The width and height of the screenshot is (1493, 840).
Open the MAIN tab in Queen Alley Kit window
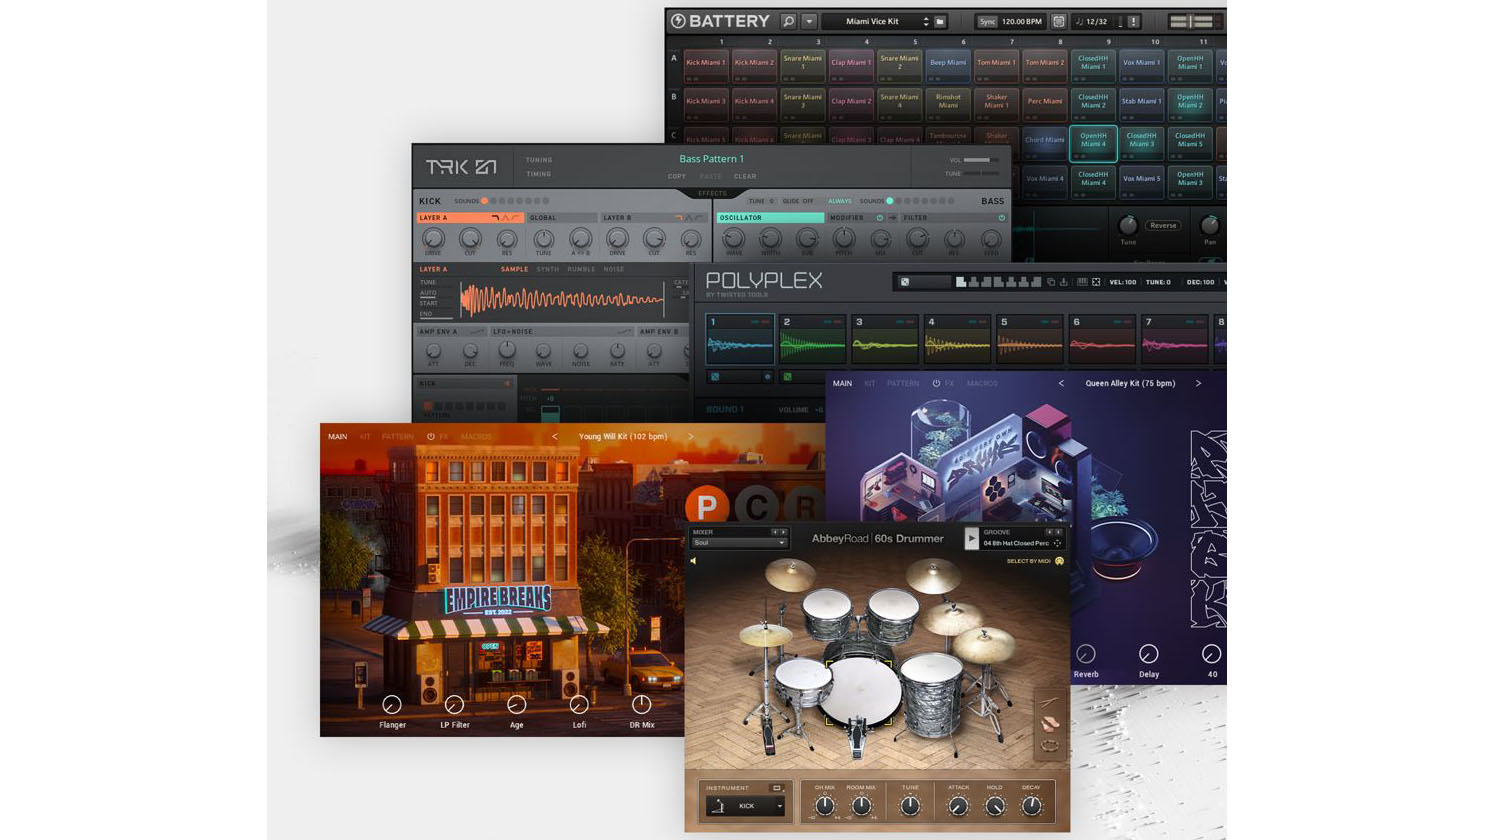point(843,383)
